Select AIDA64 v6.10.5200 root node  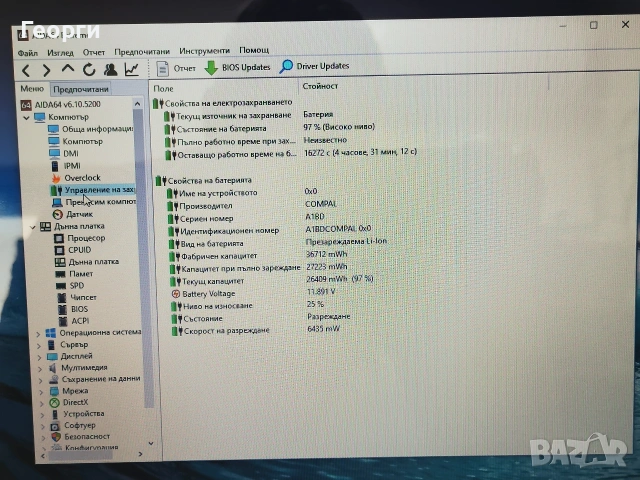pyautogui.click(x=60, y=104)
